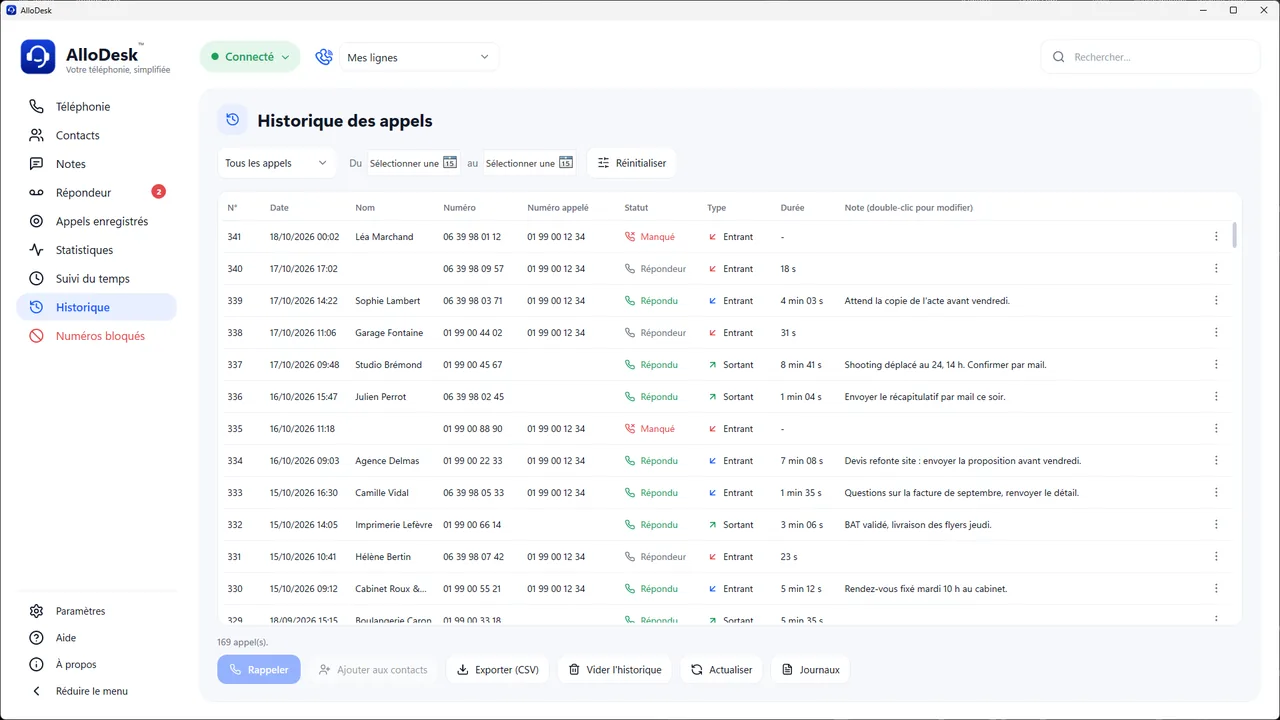Open options menu for call 333
Viewport: 1280px width, 720px height.
coord(1216,493)
